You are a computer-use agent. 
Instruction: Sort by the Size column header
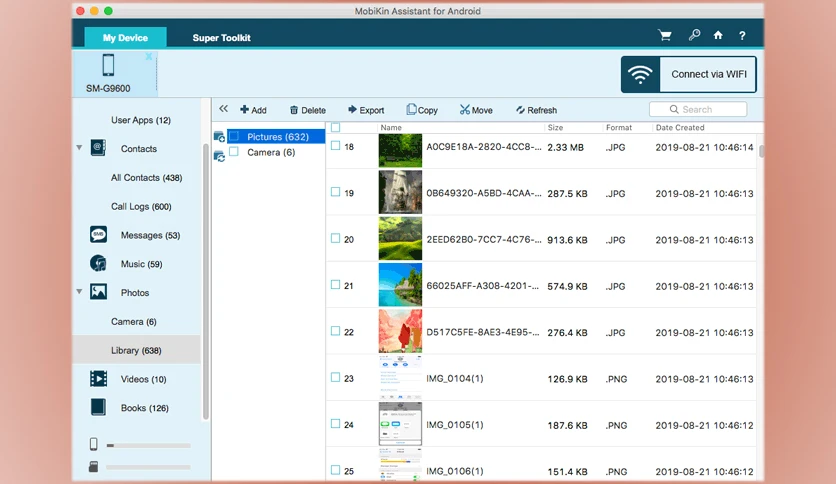click(x=555, y=127)
